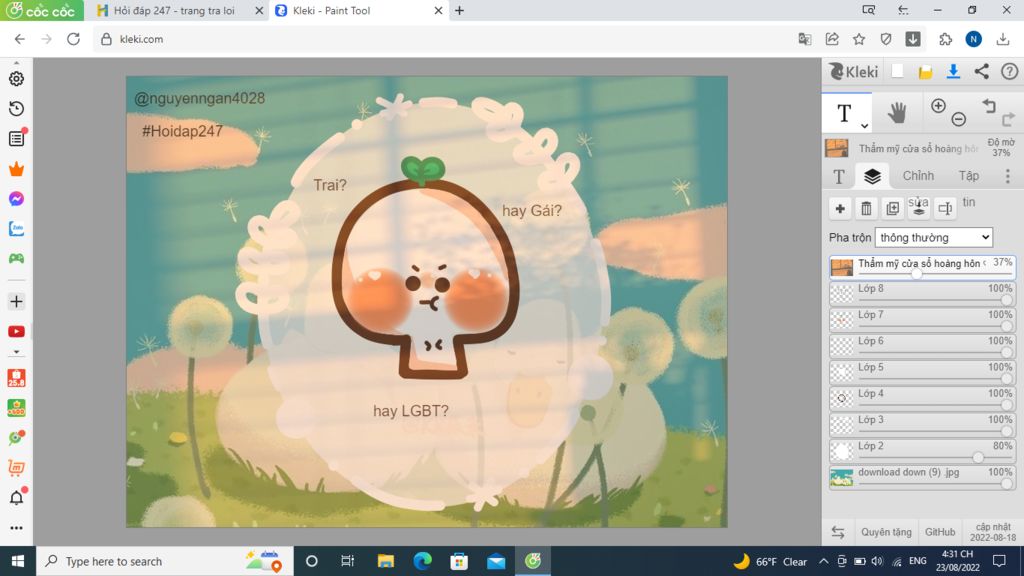Click the download down (9).jpg layer thumbnail
1024x576 pixels.
point(842,477)
